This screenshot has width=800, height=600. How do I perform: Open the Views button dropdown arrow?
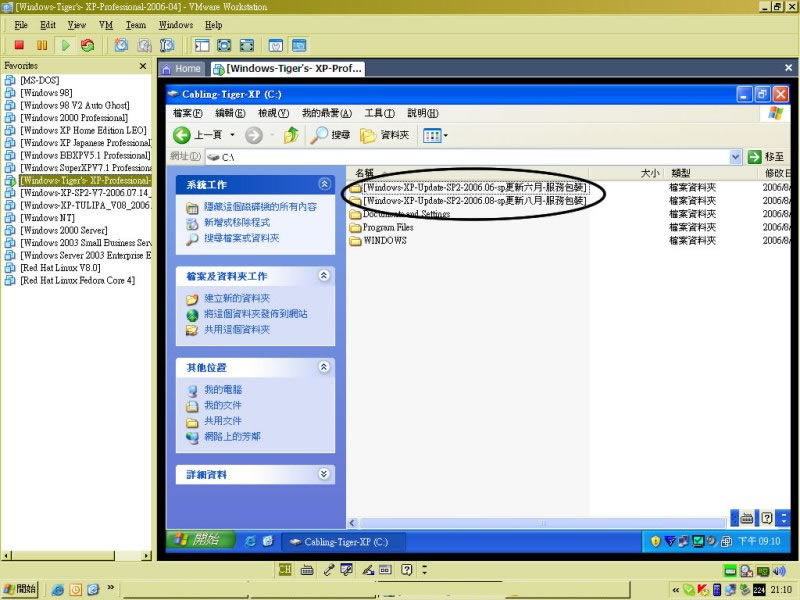click(x=445, y=136)
